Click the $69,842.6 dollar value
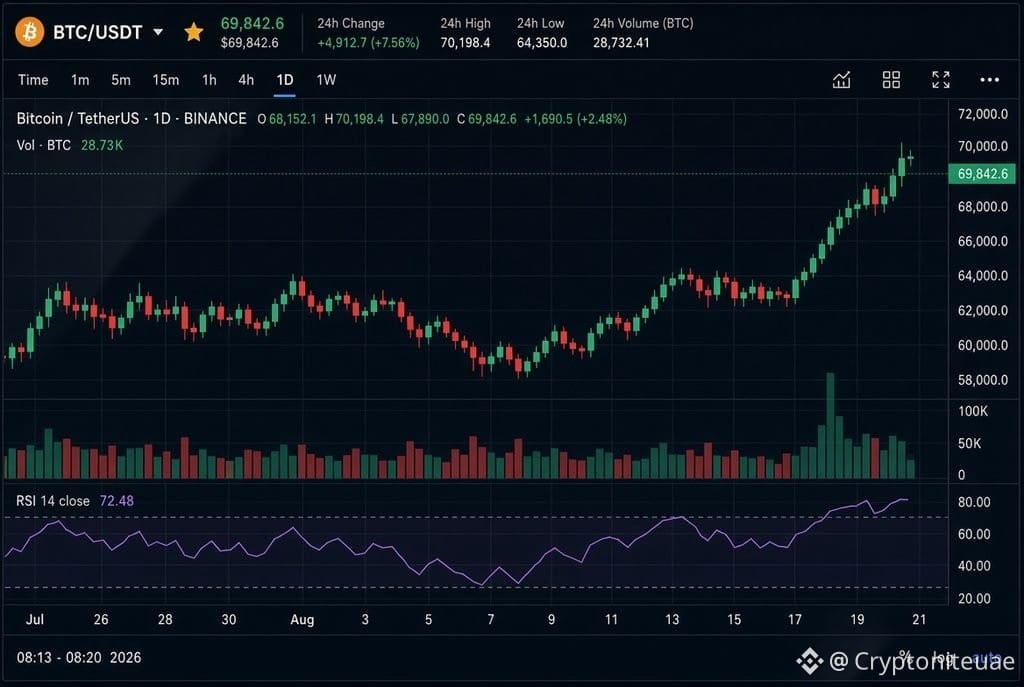Image resolution: width=1024 pixels, height=687 pixels. [x=249, y=42]
